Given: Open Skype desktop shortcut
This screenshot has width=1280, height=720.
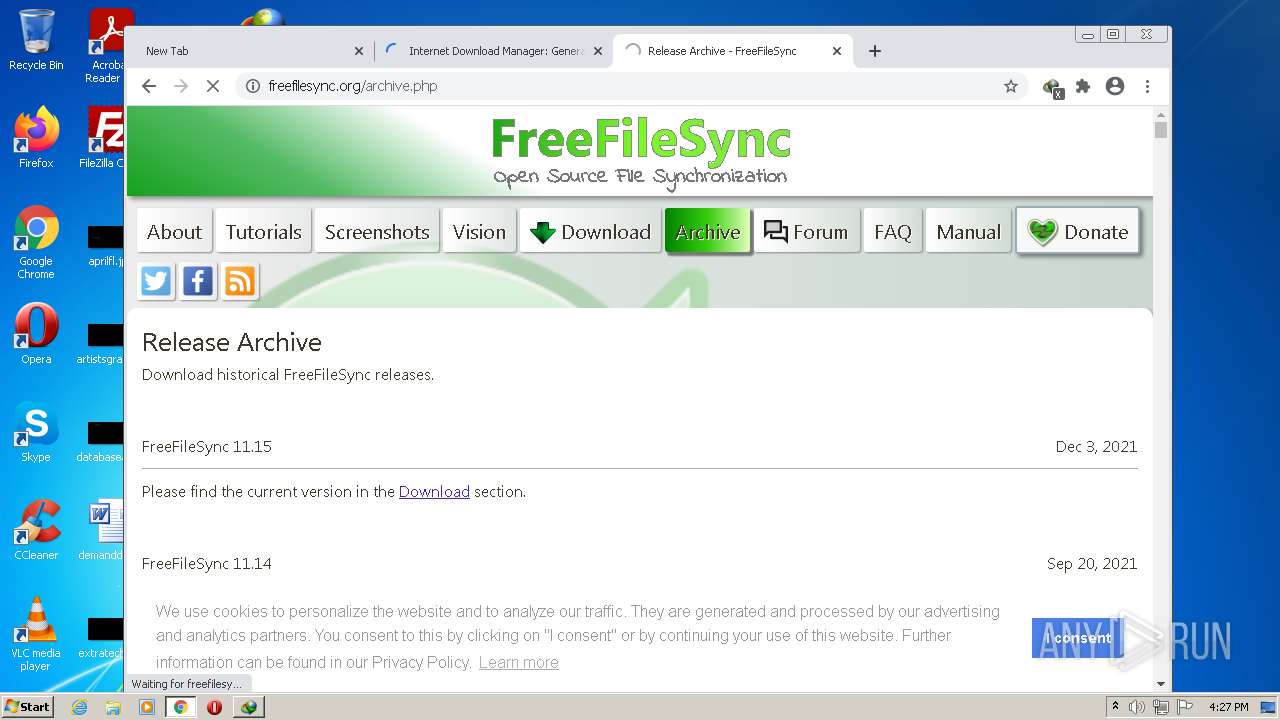Looking at the screenshot, I should 36,432.
